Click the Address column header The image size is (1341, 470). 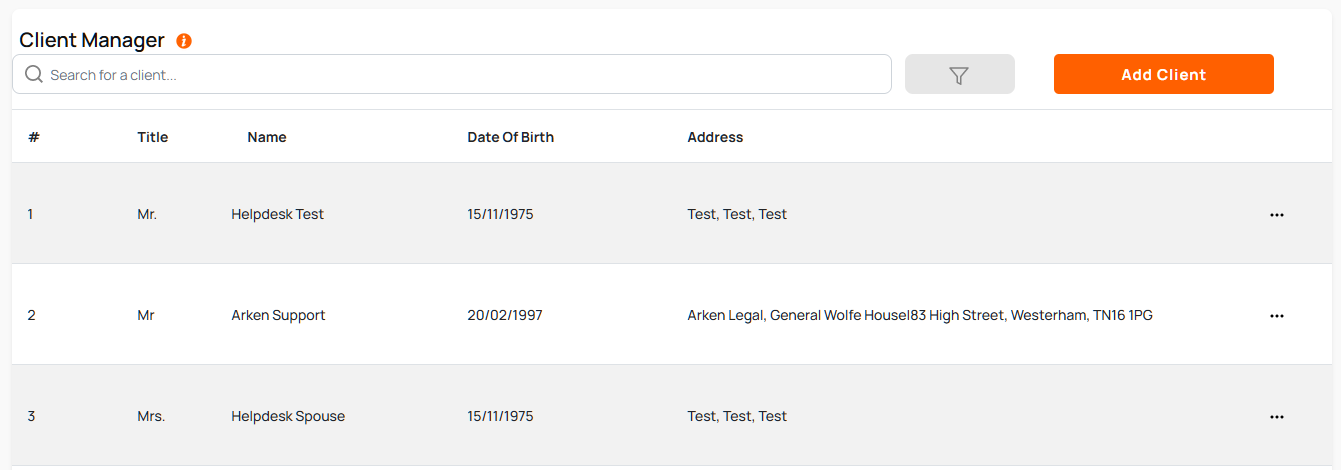[x=715, y=137]
